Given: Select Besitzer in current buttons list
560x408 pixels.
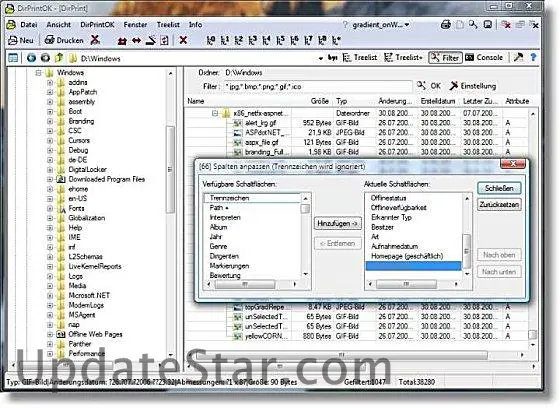Looking at the screenshot, I should [382, 227].
